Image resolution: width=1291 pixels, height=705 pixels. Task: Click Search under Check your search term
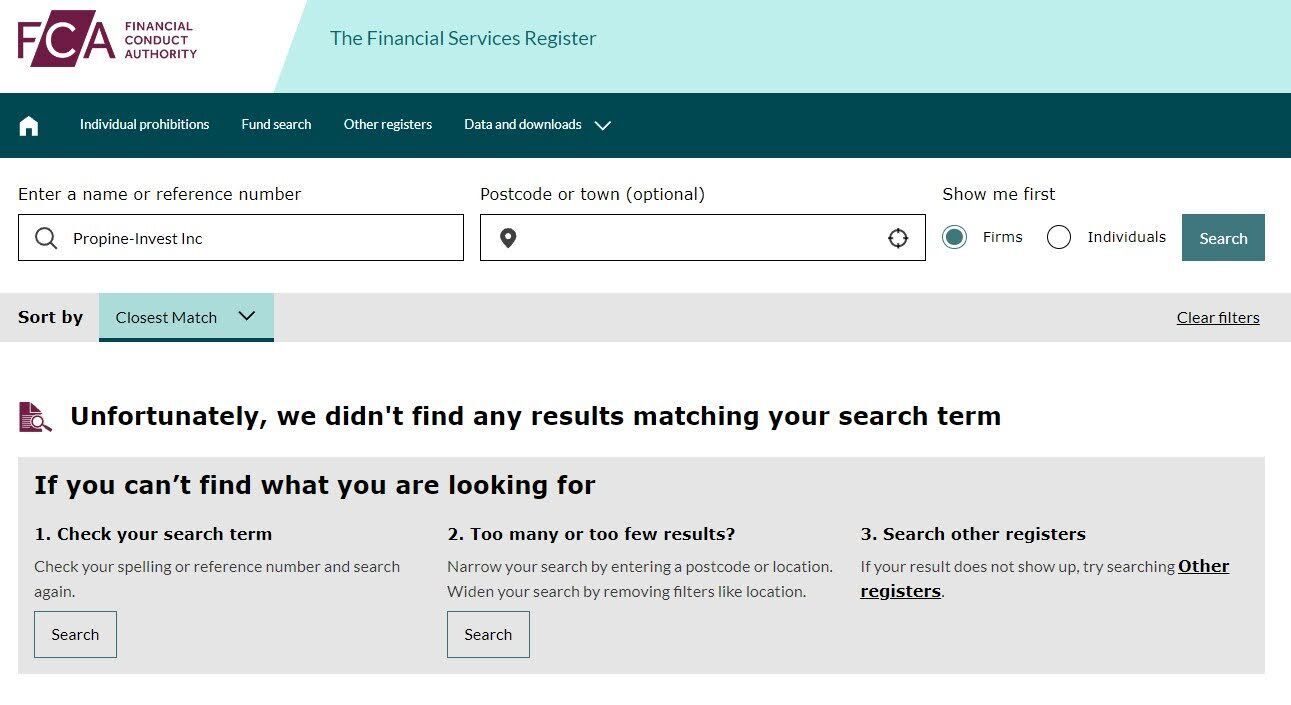point(75,634)
